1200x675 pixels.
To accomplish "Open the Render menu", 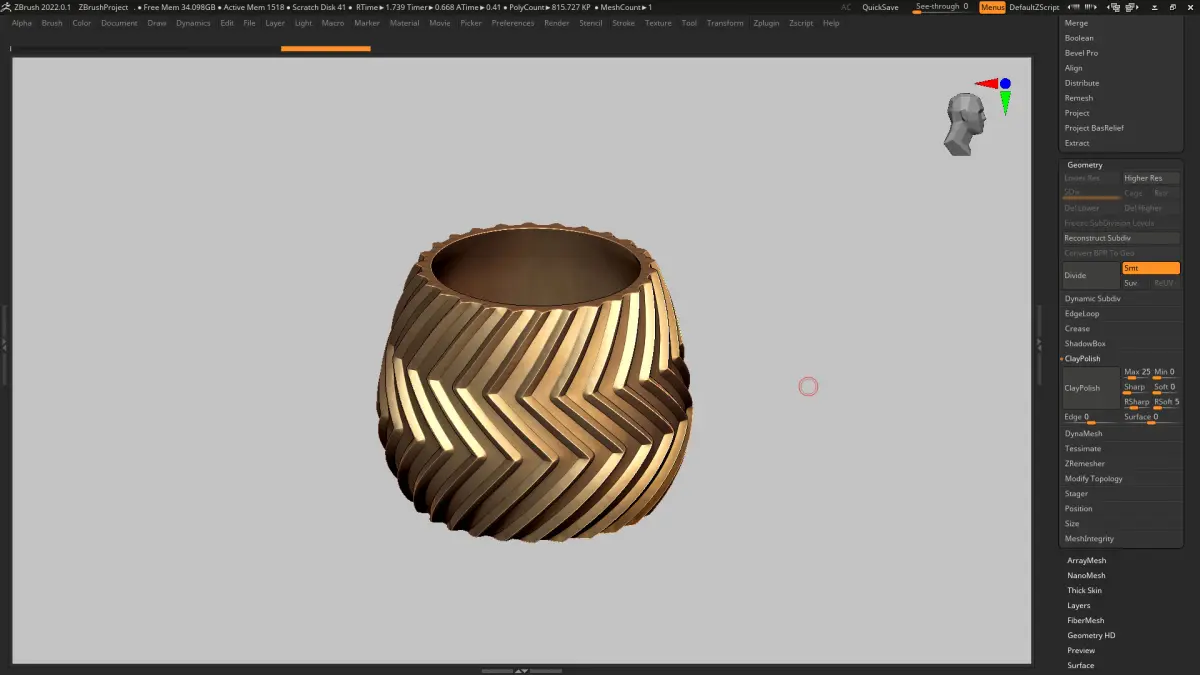I will (557, 23).
